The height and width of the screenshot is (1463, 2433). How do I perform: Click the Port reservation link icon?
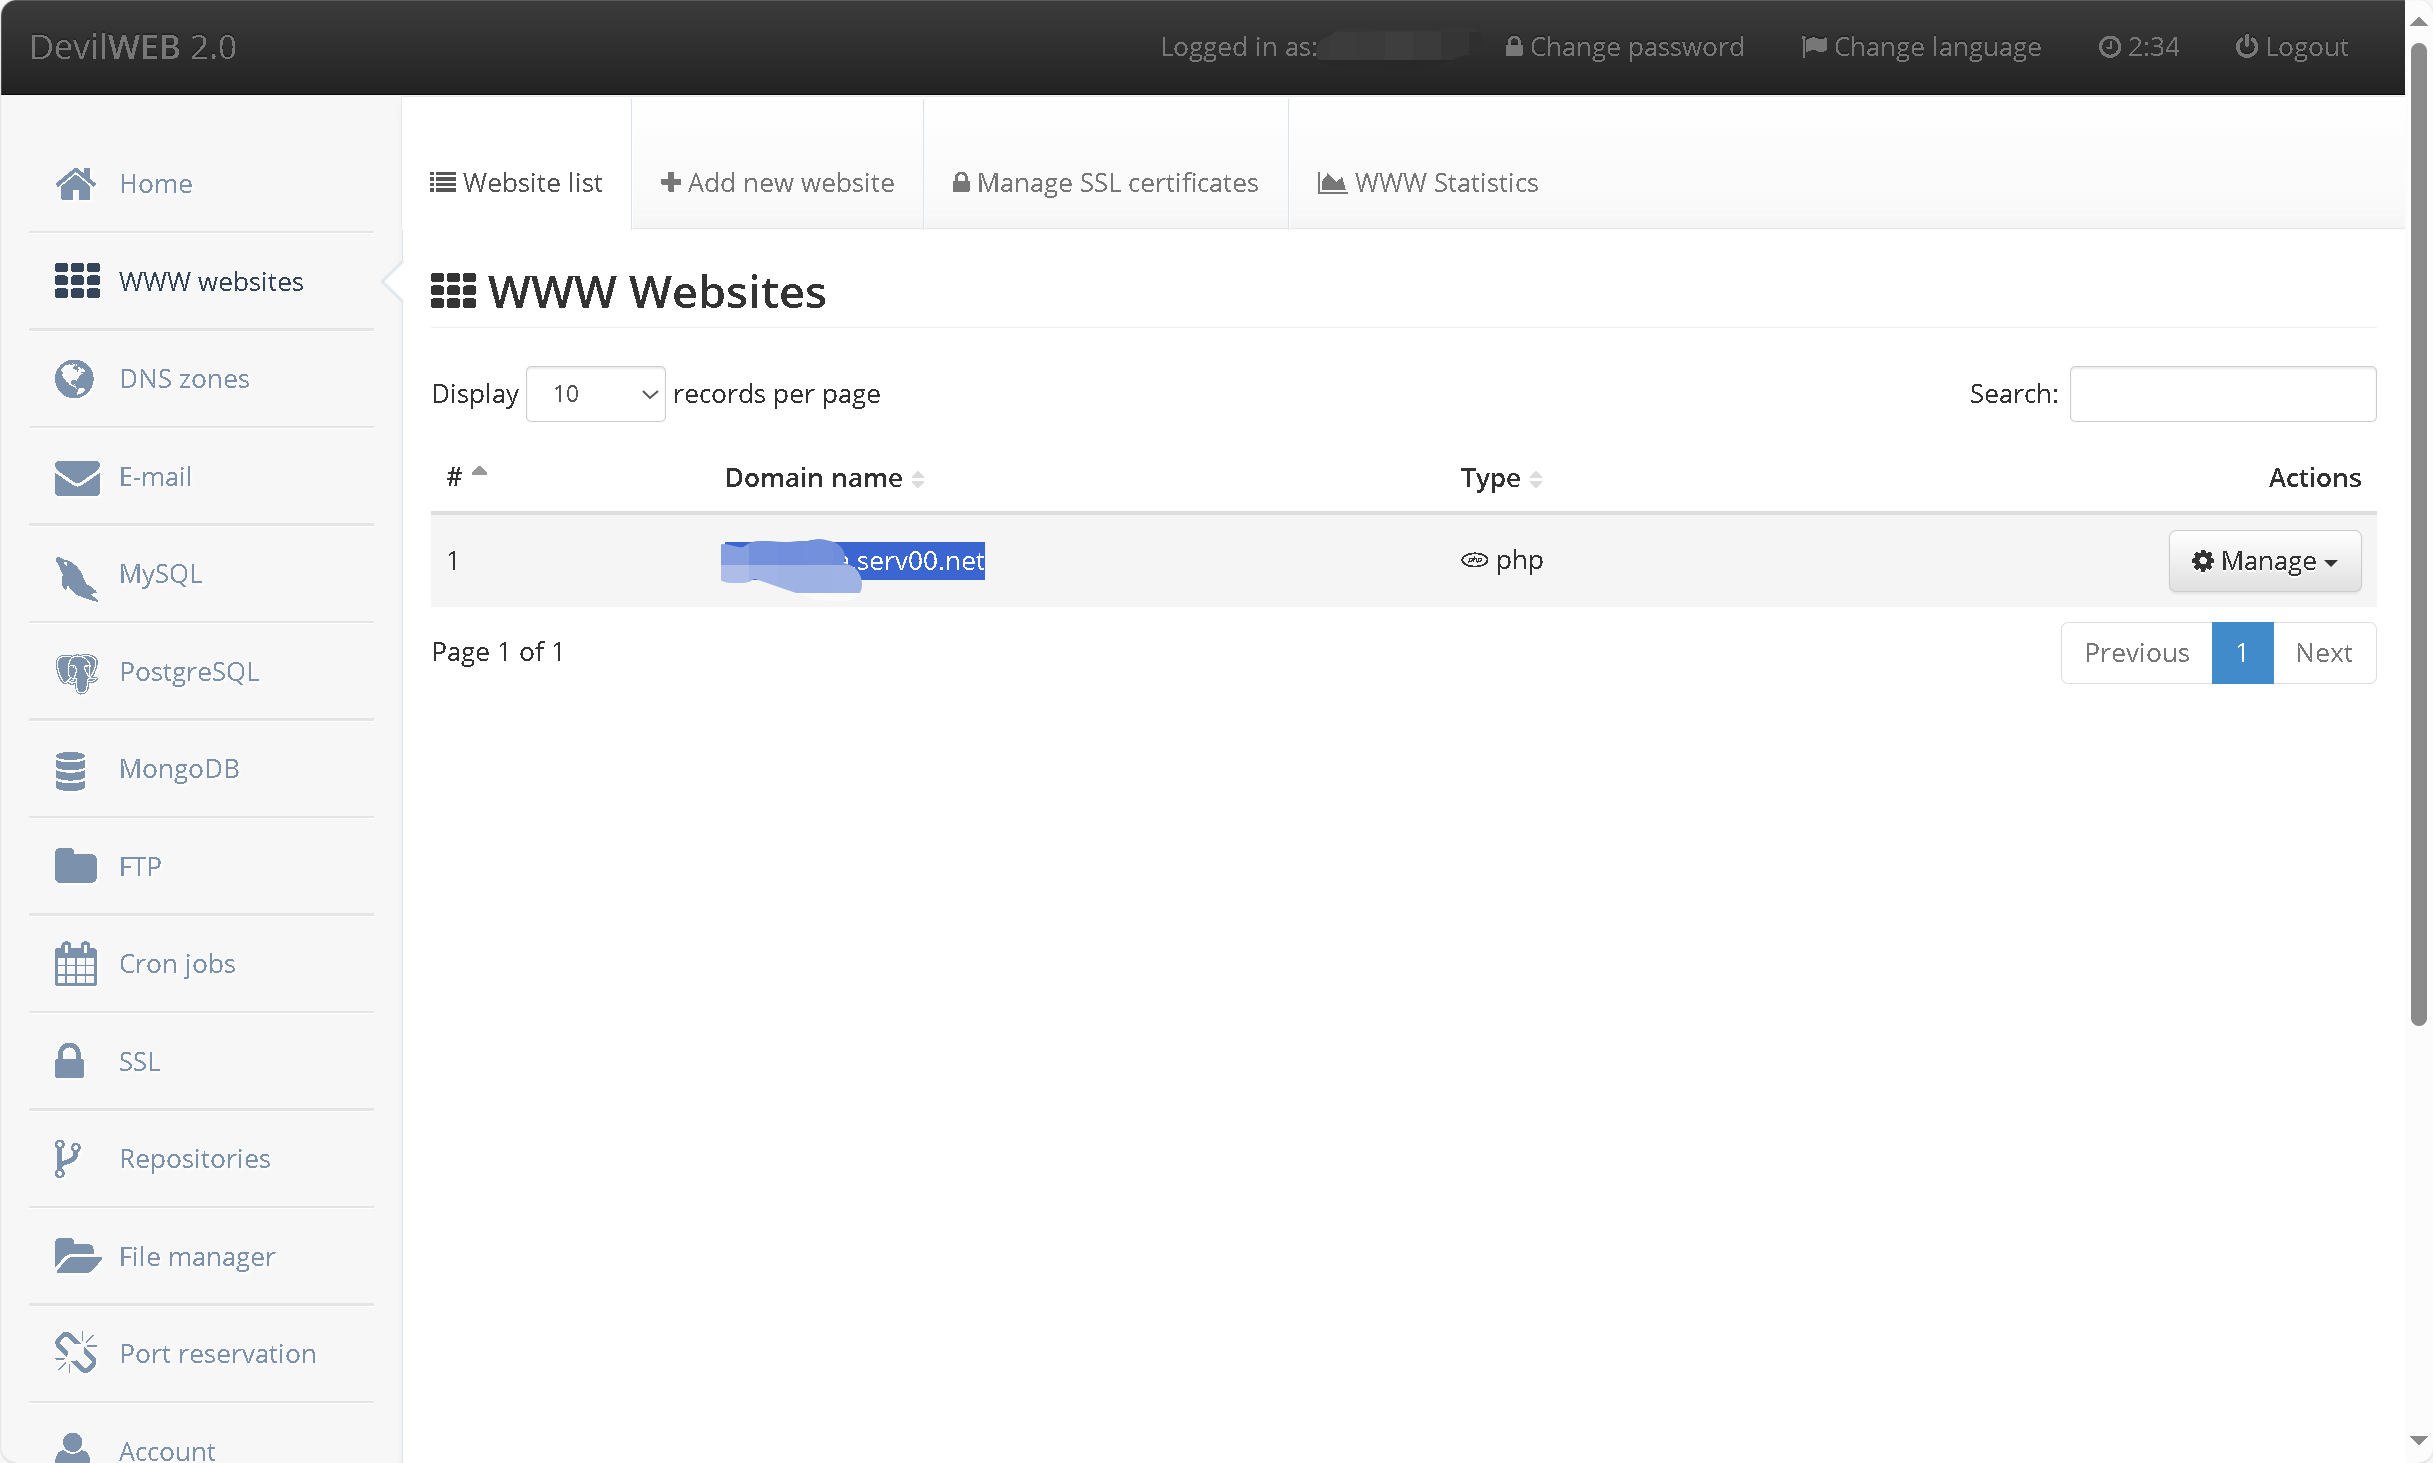[76, 1353]
